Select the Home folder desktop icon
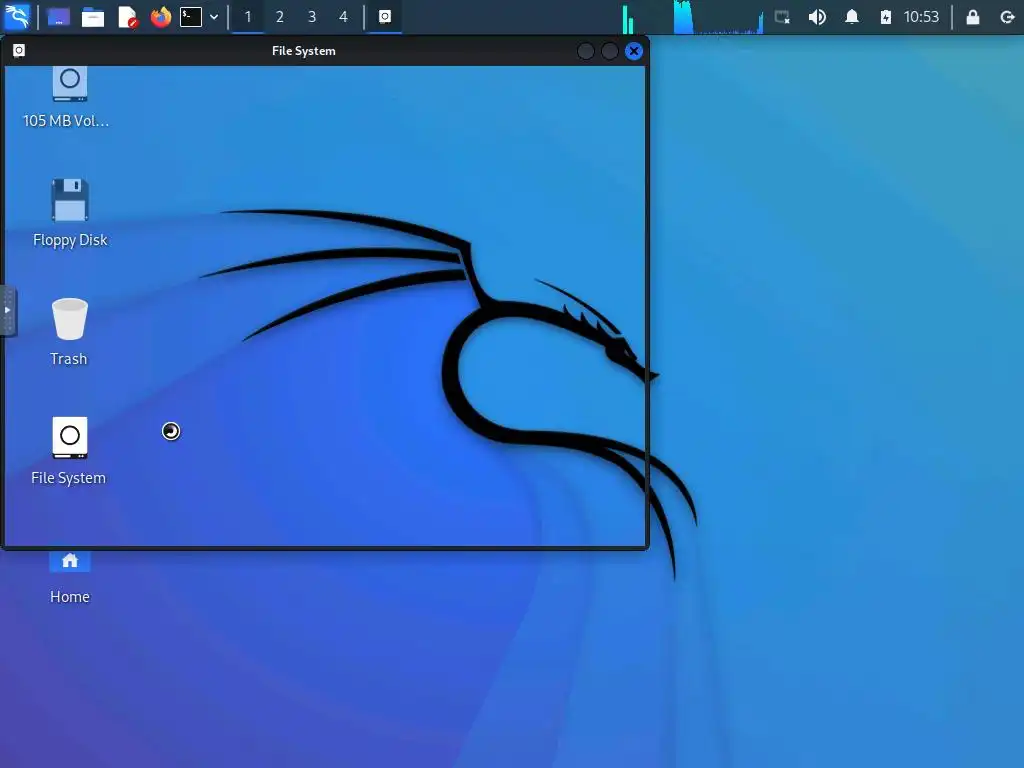Image resolution: width=1024 pixels, height=768 pixels. pos(70,560)
